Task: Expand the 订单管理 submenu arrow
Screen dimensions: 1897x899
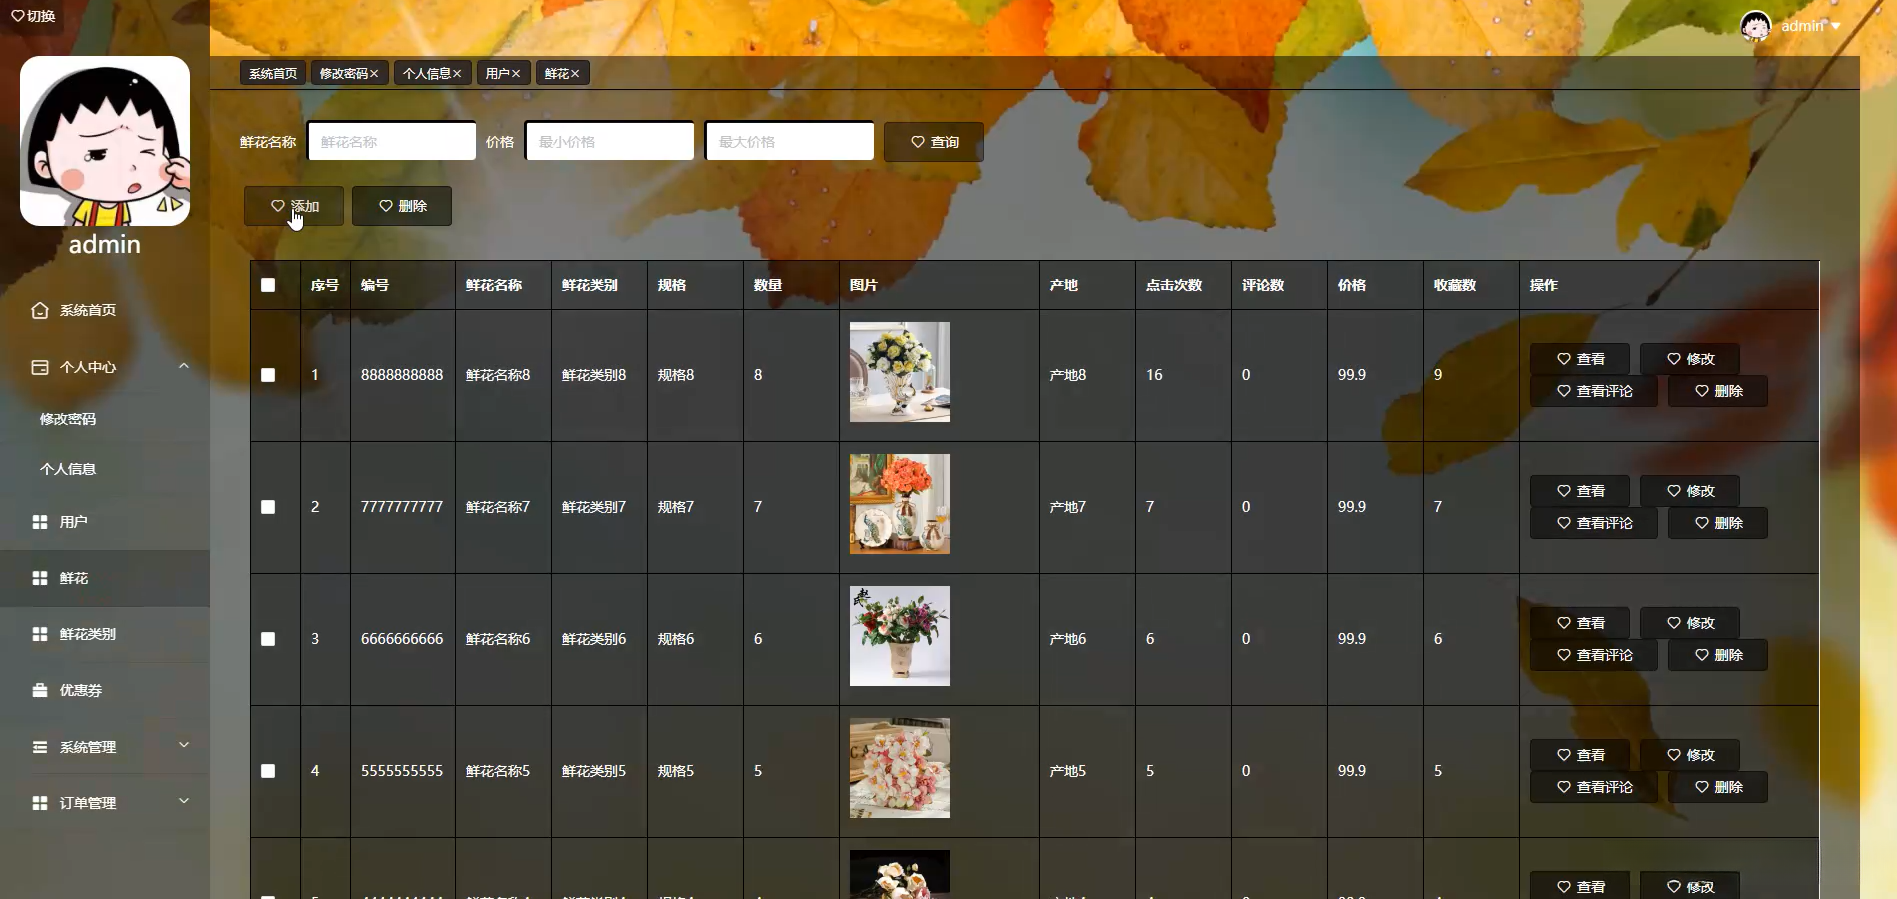Action: pos(184,801)
